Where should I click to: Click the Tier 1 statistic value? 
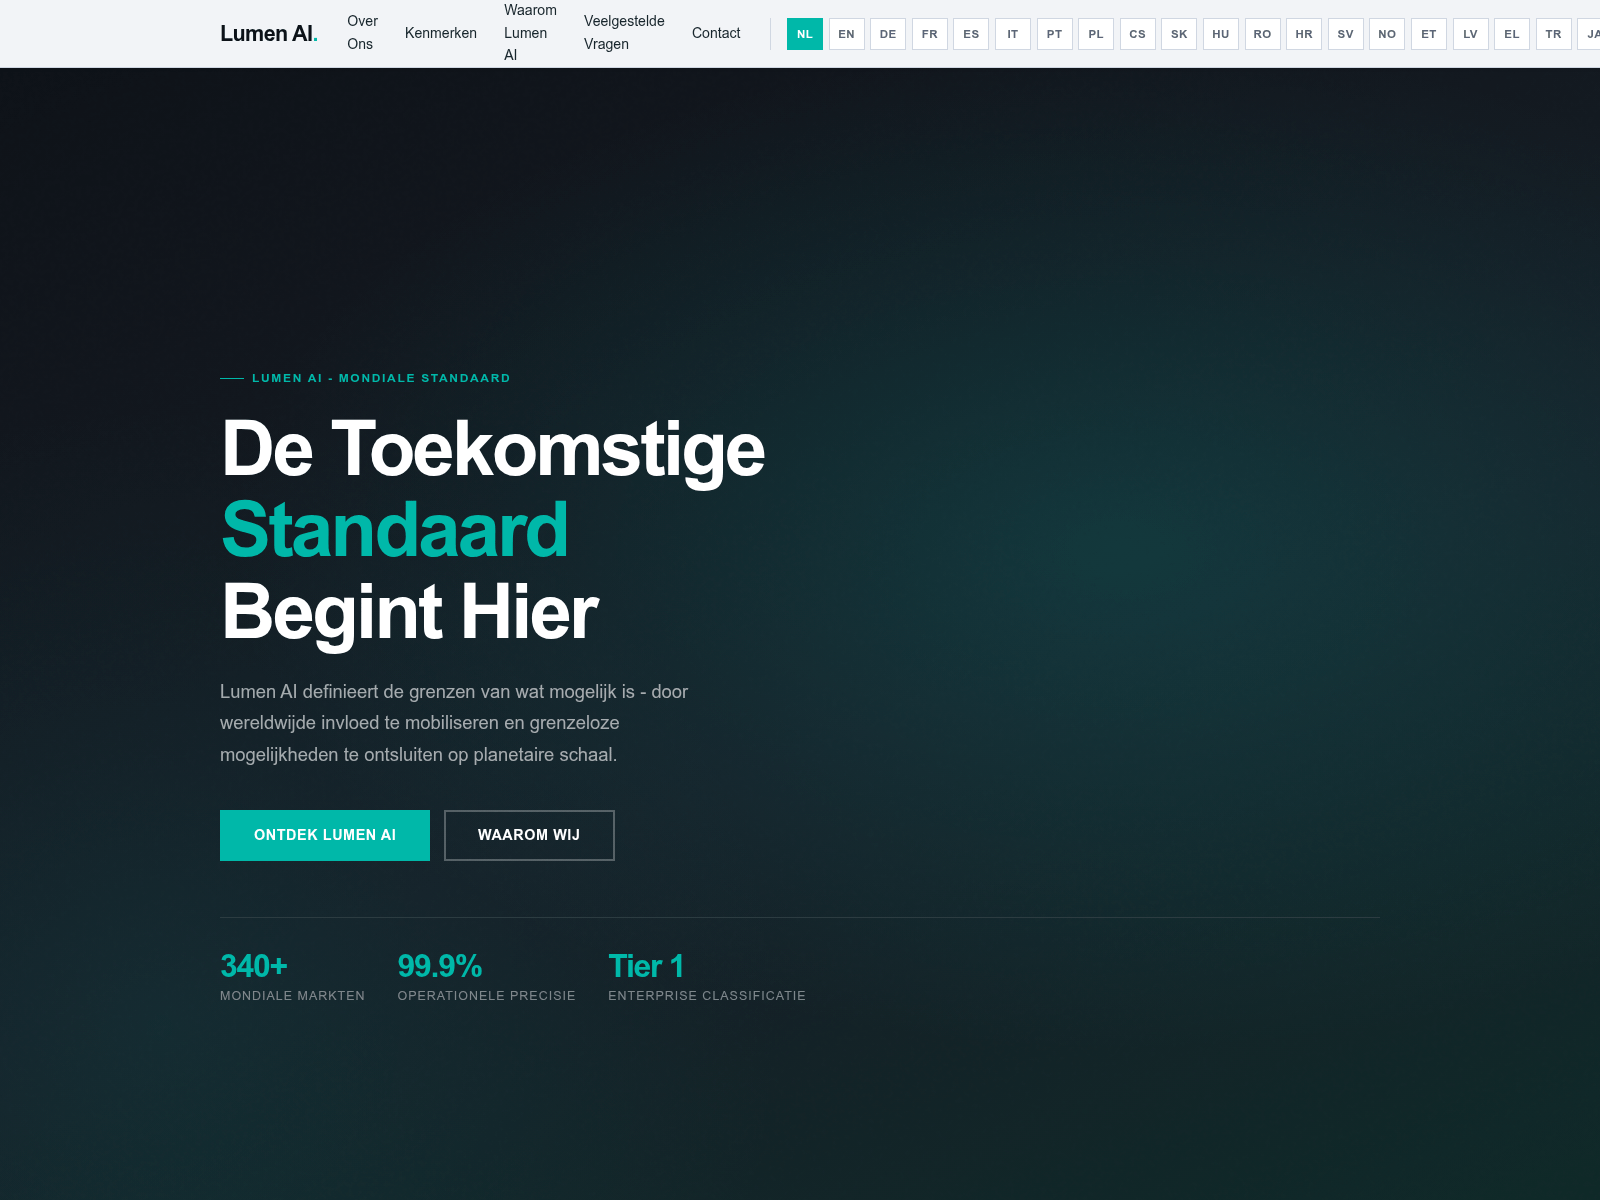[646, 966]
